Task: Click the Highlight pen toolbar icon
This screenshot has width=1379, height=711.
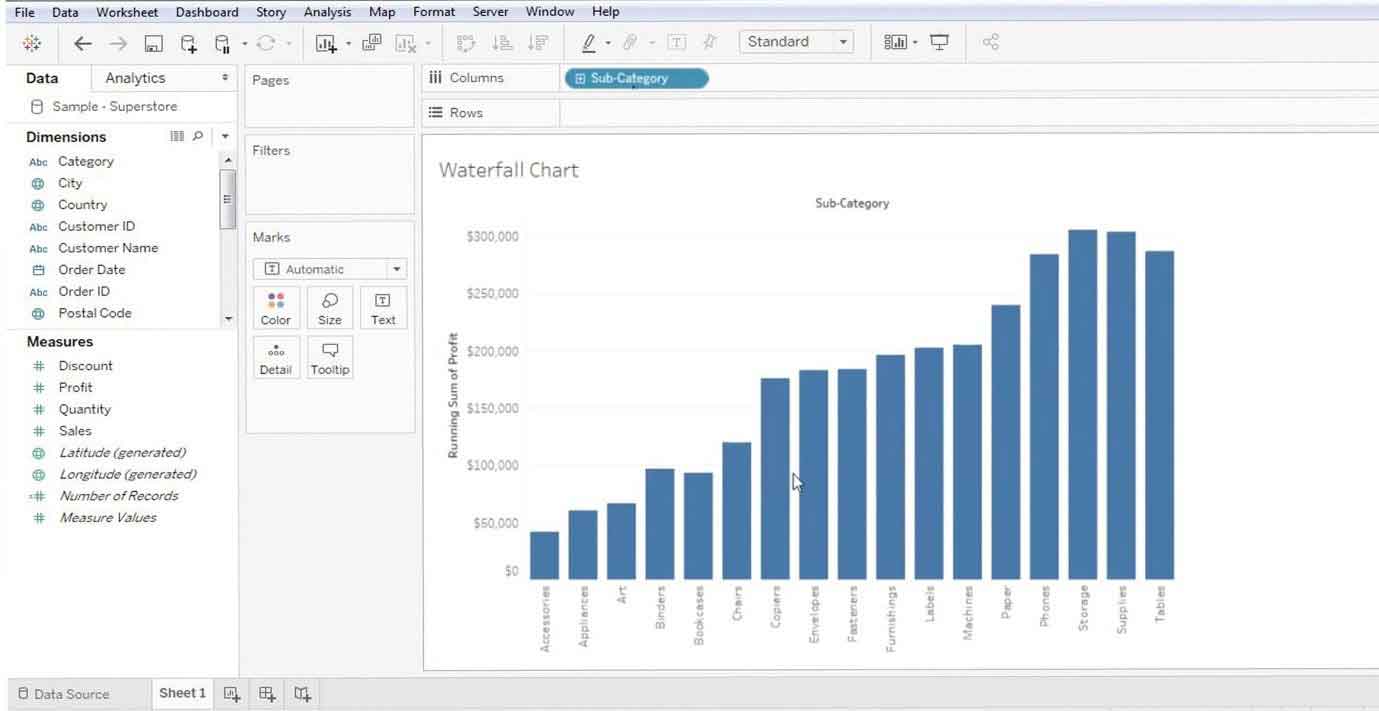Action: coord(592,42)
